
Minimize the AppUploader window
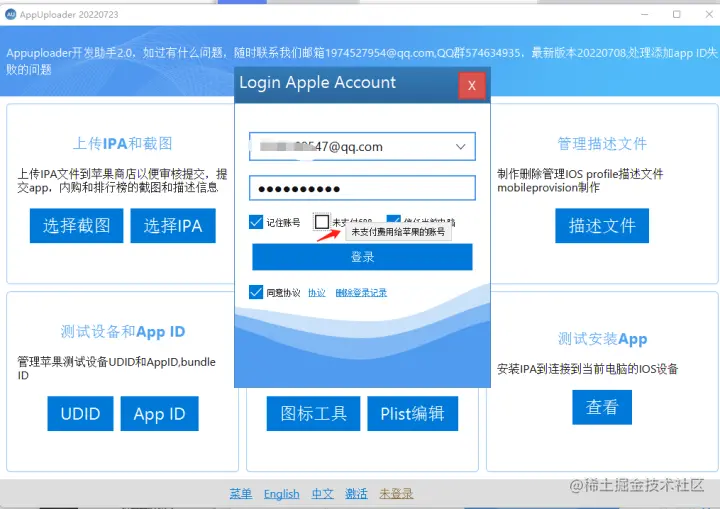[645, 15]
